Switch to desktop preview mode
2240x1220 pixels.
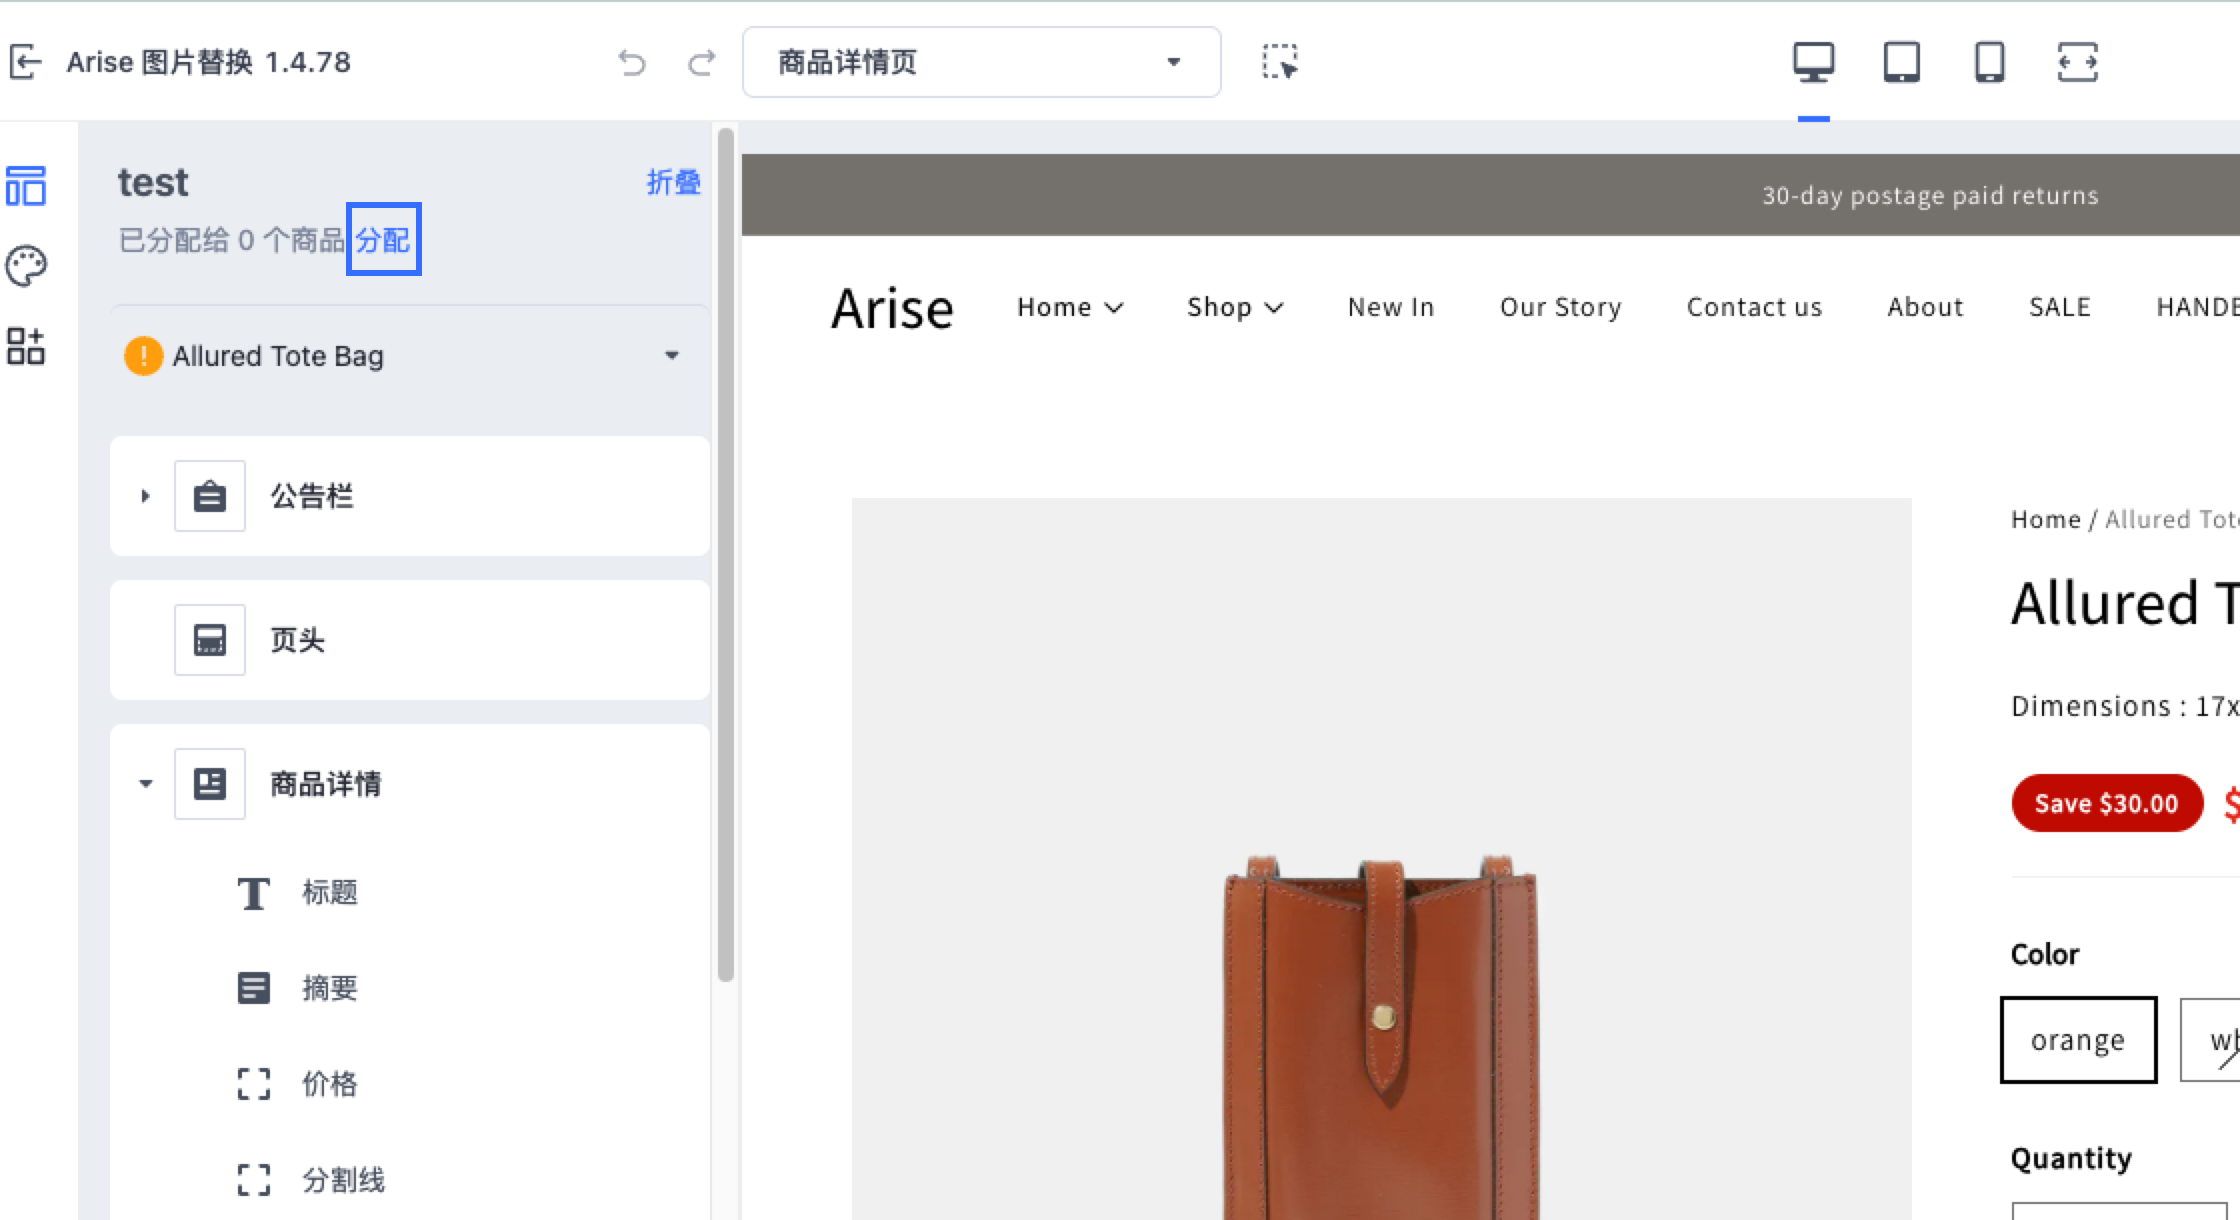click(x=1813, y=62)
